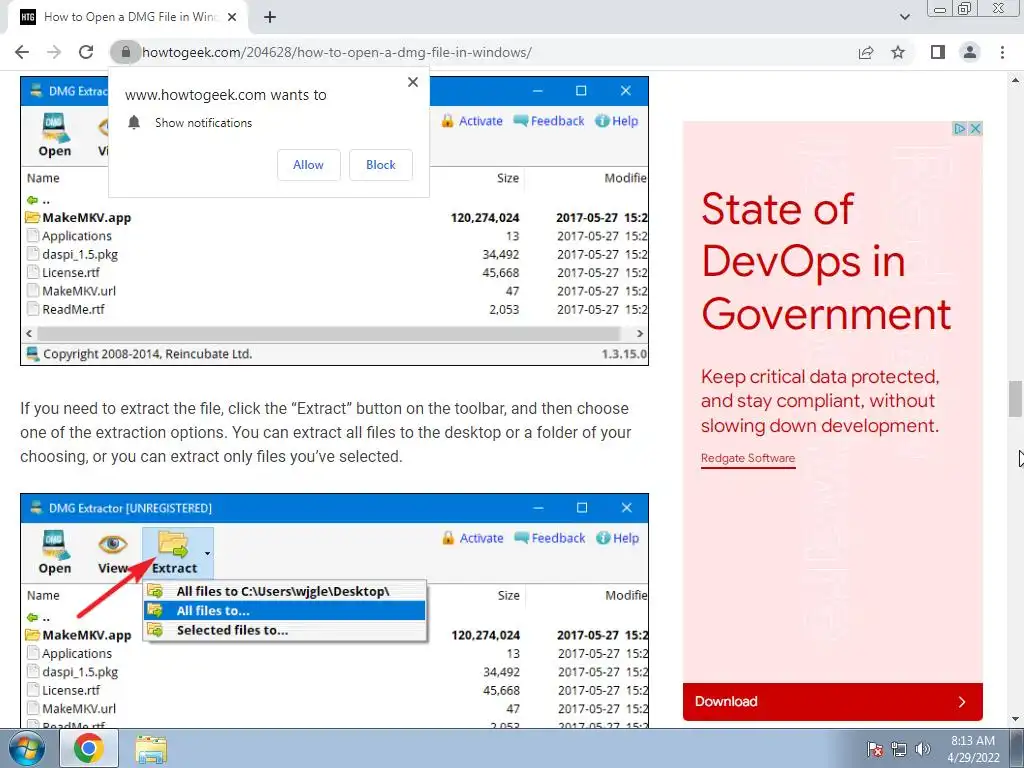The image size is (1024, 768).
Task: Click the Action Center flag tray icon
Action: [874, 749]
